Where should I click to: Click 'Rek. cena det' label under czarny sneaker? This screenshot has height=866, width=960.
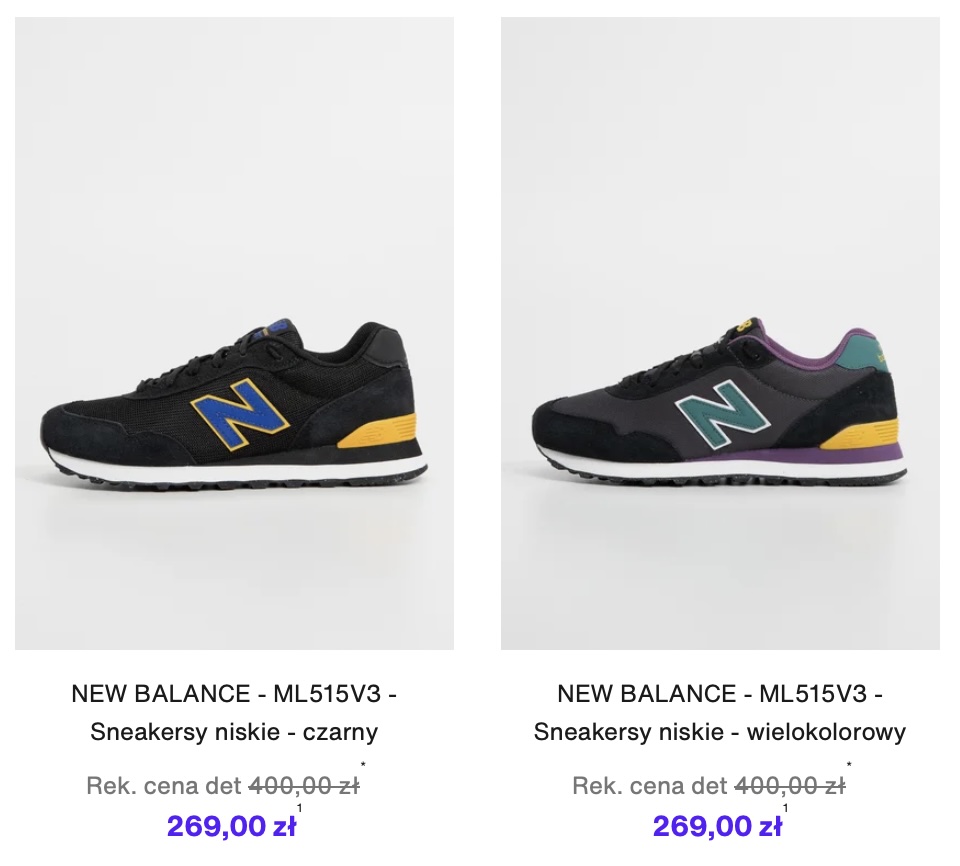tap(164, 786)
